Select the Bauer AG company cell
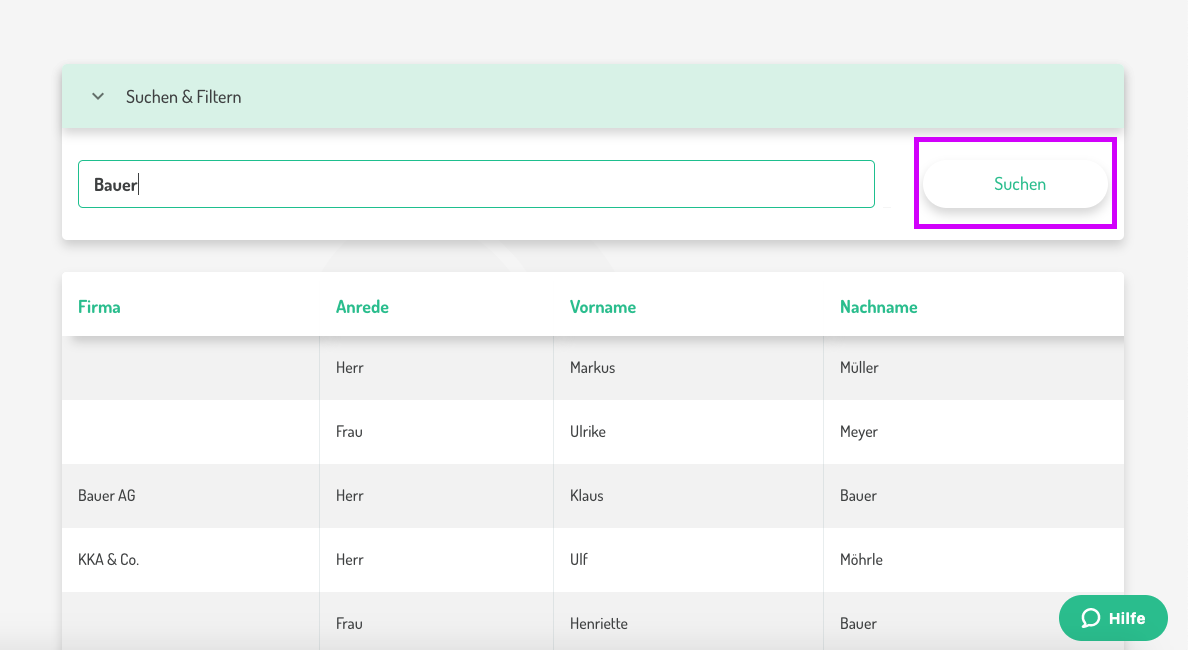This screenshot has height=650, width=1188. 106,496
